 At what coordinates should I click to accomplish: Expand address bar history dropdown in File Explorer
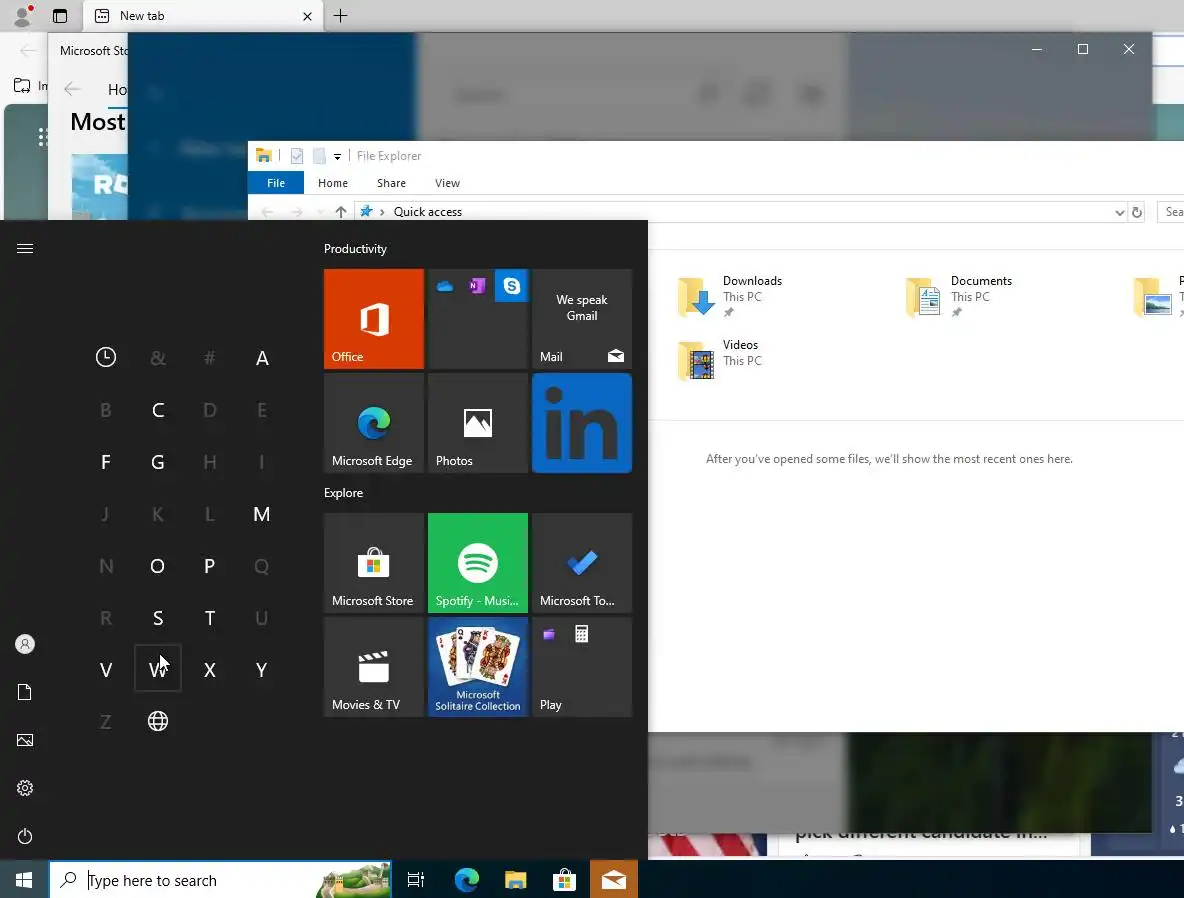tap(1119, 212)
